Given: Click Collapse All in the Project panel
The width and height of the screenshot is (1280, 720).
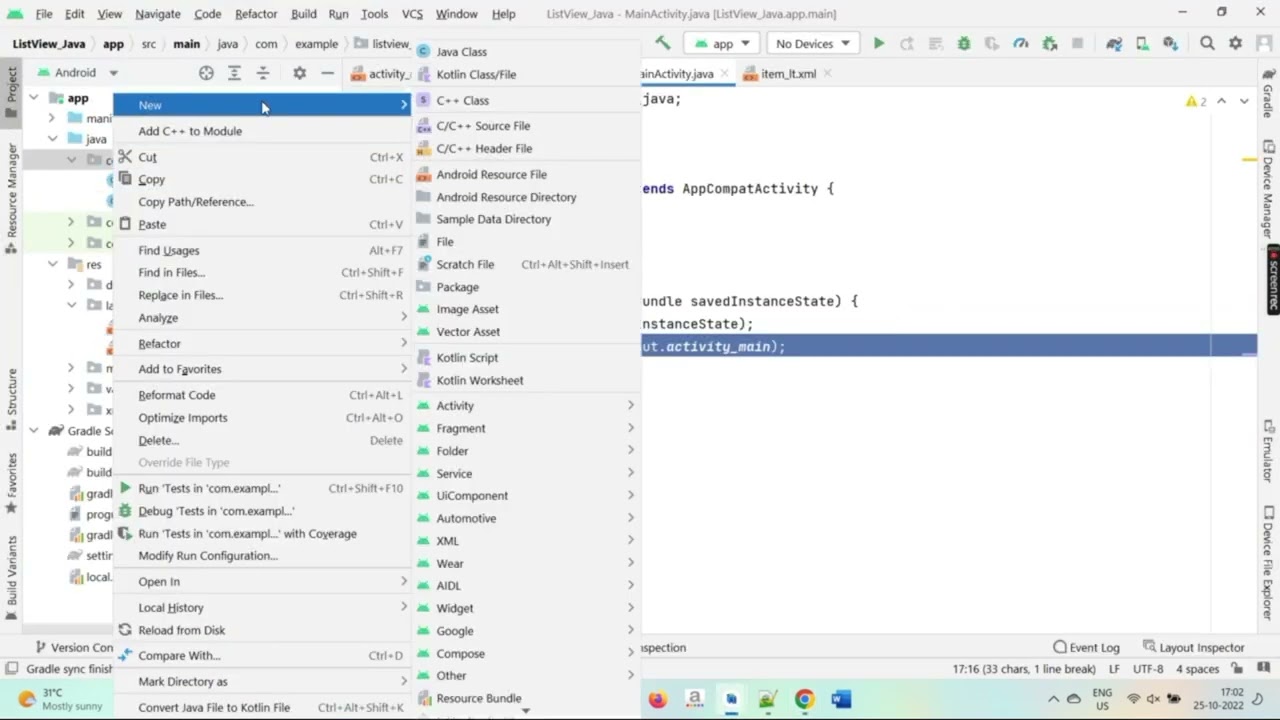Looking at the screenshot, I should tap(263, 73).
